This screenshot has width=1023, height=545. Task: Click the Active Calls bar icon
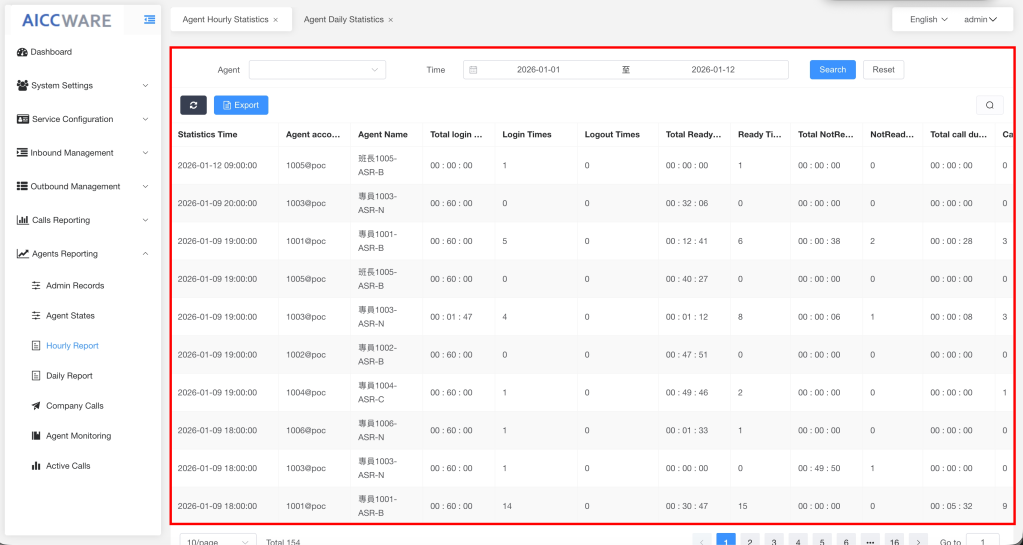tap(36, 466)
